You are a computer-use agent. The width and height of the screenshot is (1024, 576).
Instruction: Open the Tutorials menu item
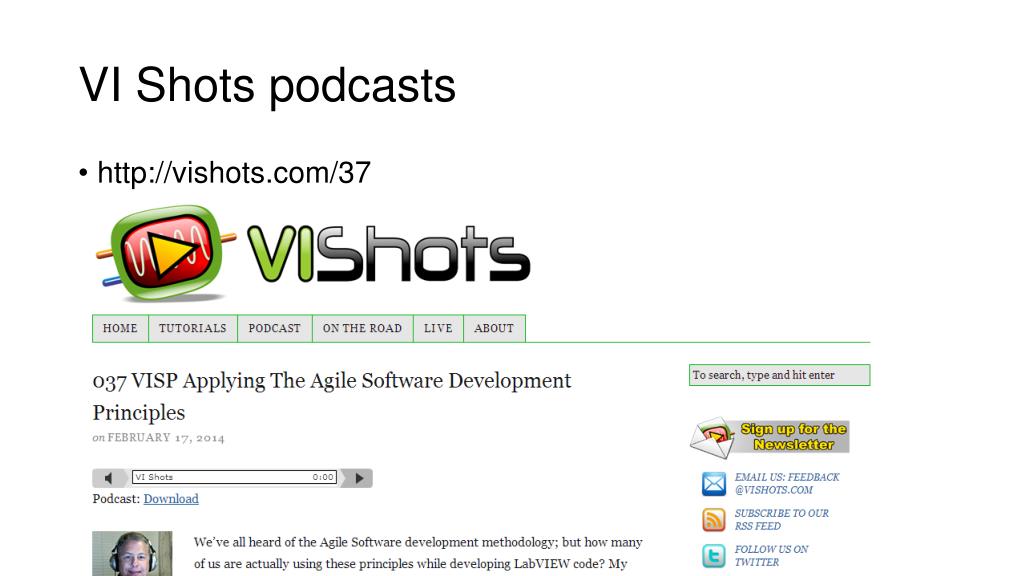click(x=193, y=328)
